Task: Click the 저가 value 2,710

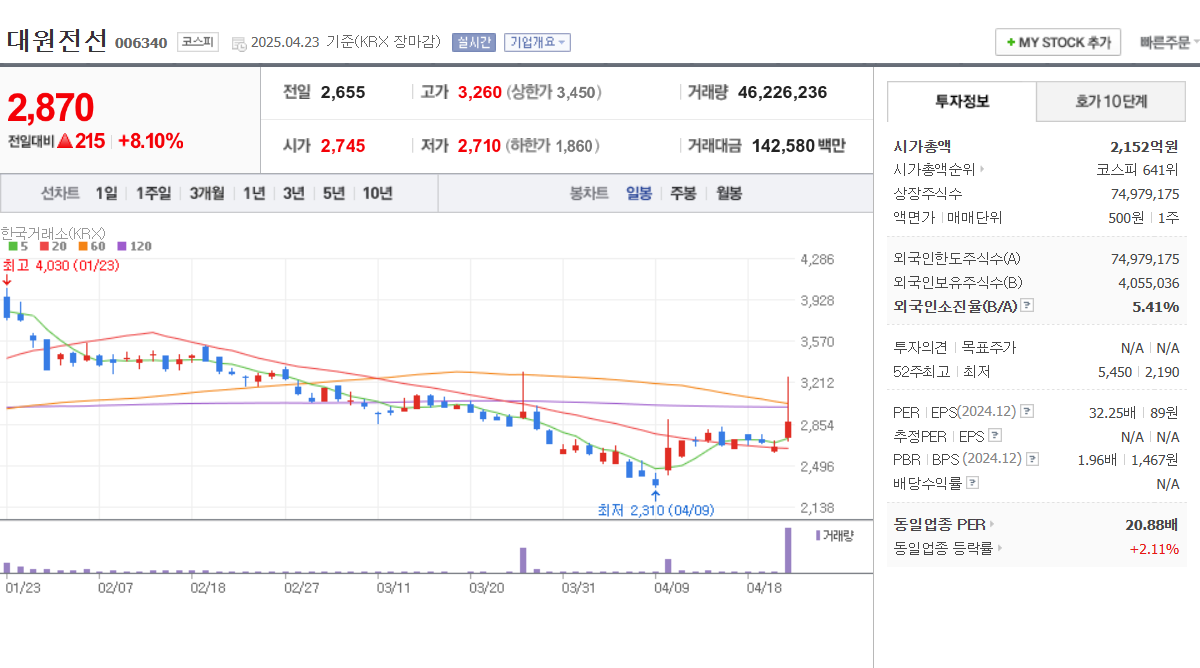Action: point(479,145)
